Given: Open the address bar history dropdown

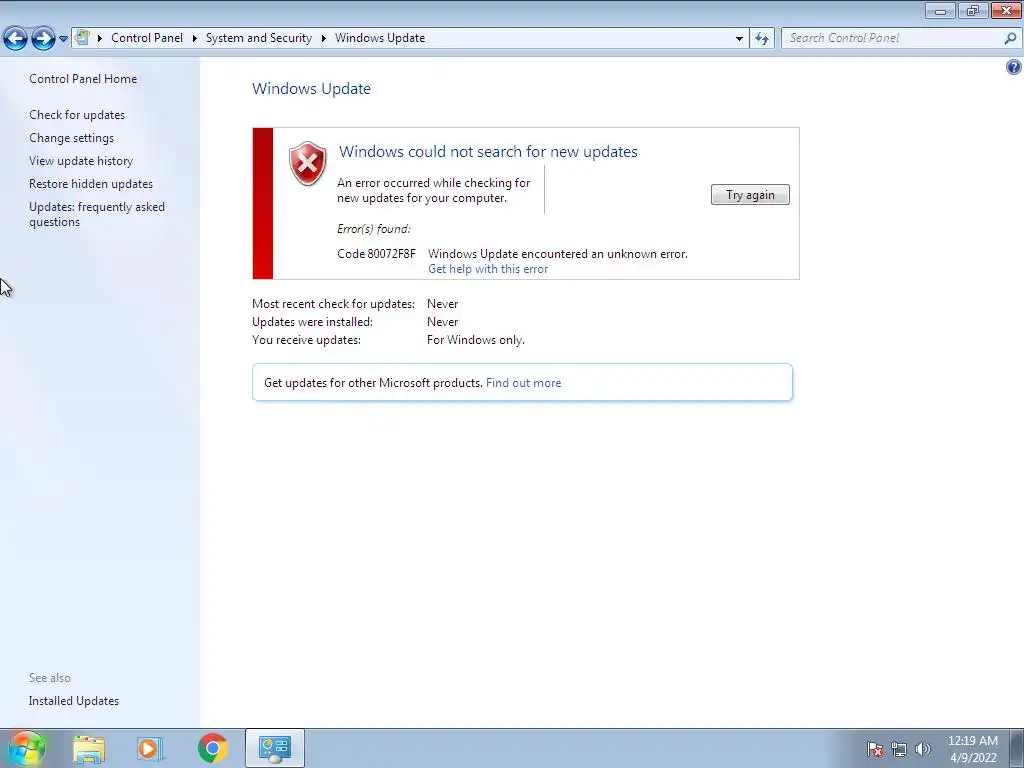Looking at the screenshot, I should (x=739, y=39).
